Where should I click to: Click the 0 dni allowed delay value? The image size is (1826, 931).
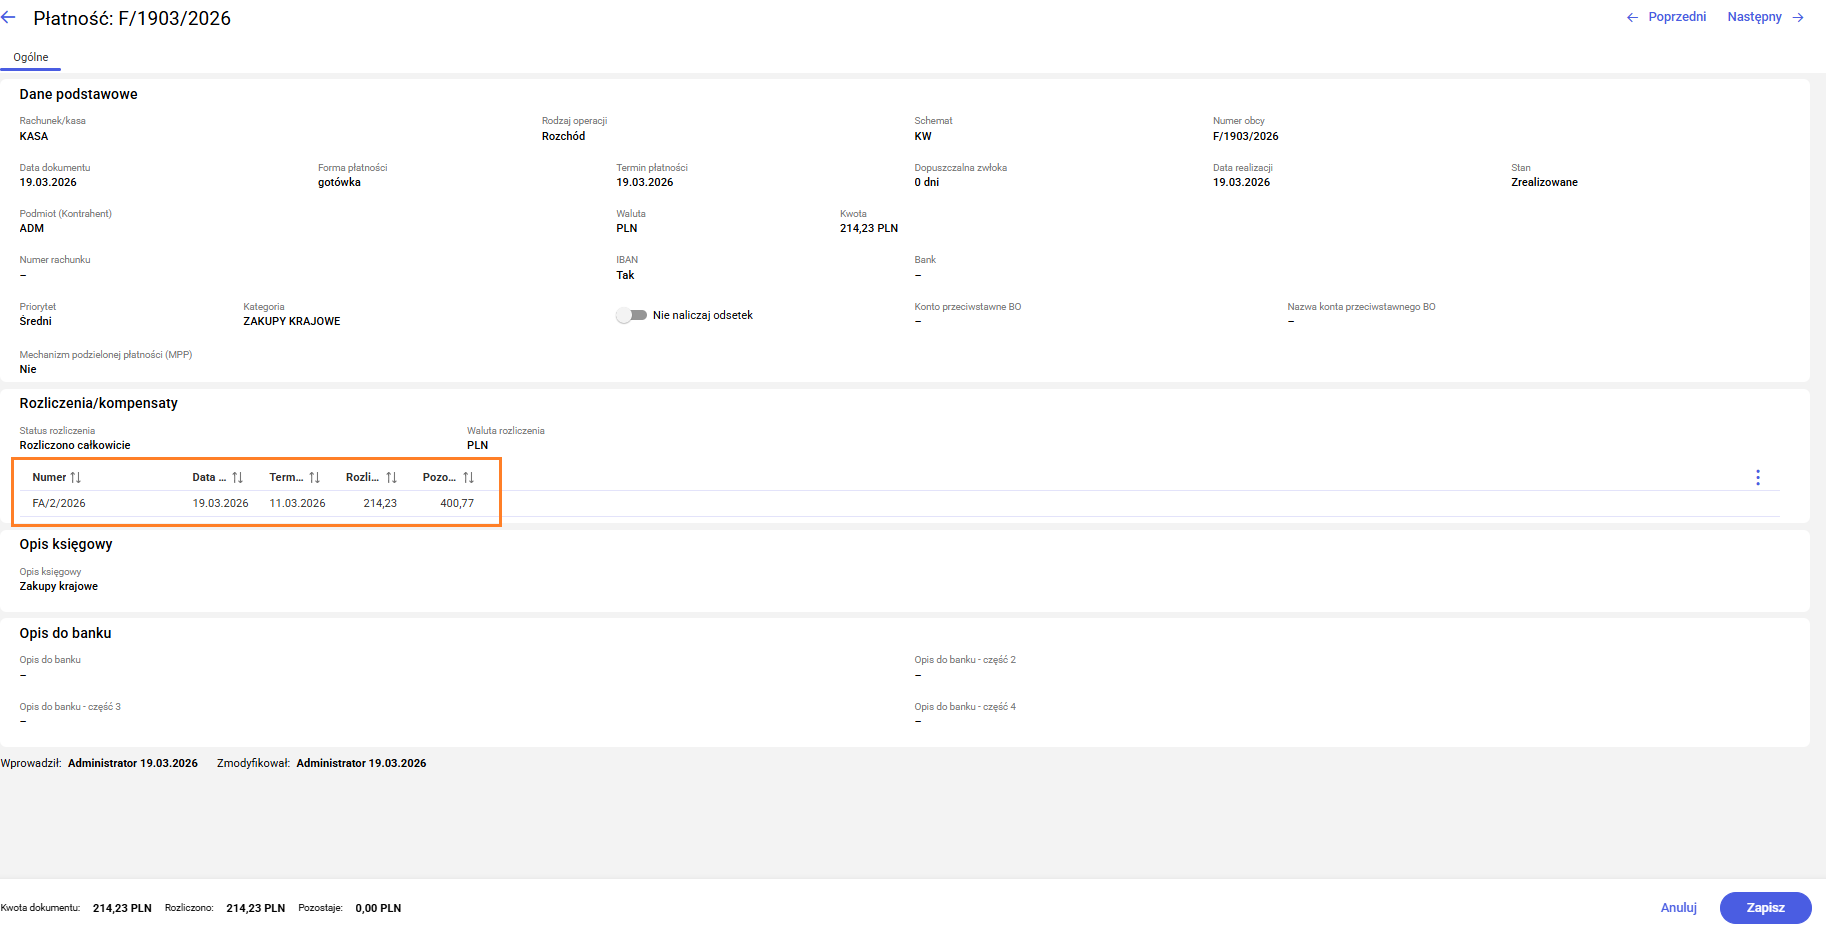(x=926, y=183)
